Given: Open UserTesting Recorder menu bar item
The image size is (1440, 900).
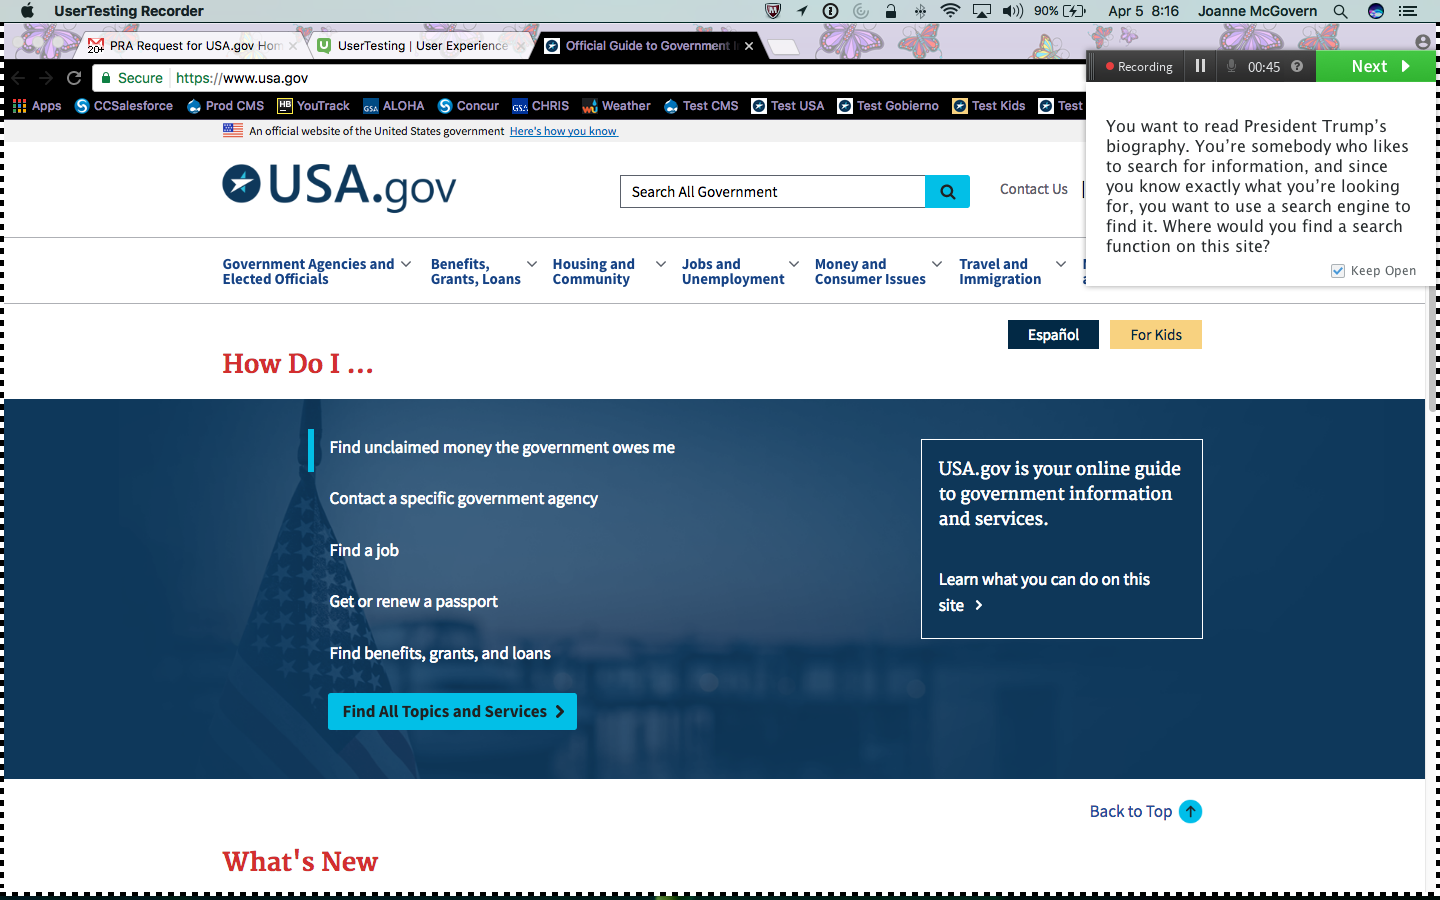Looking at the screenshot, I should [x=129, y=11].
